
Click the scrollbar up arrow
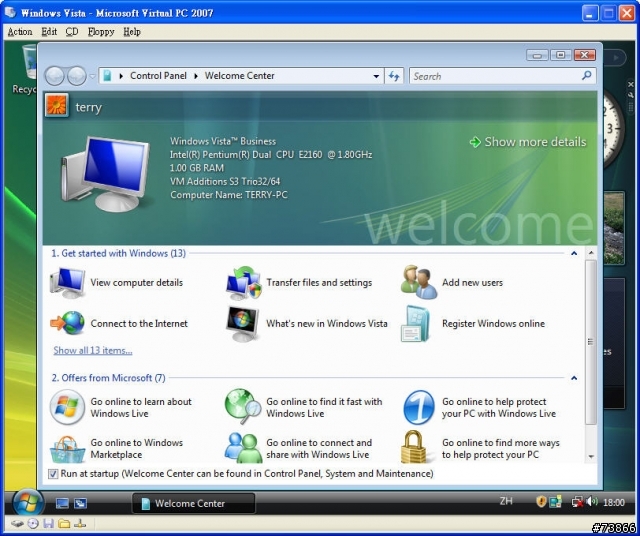coord(591,254)
